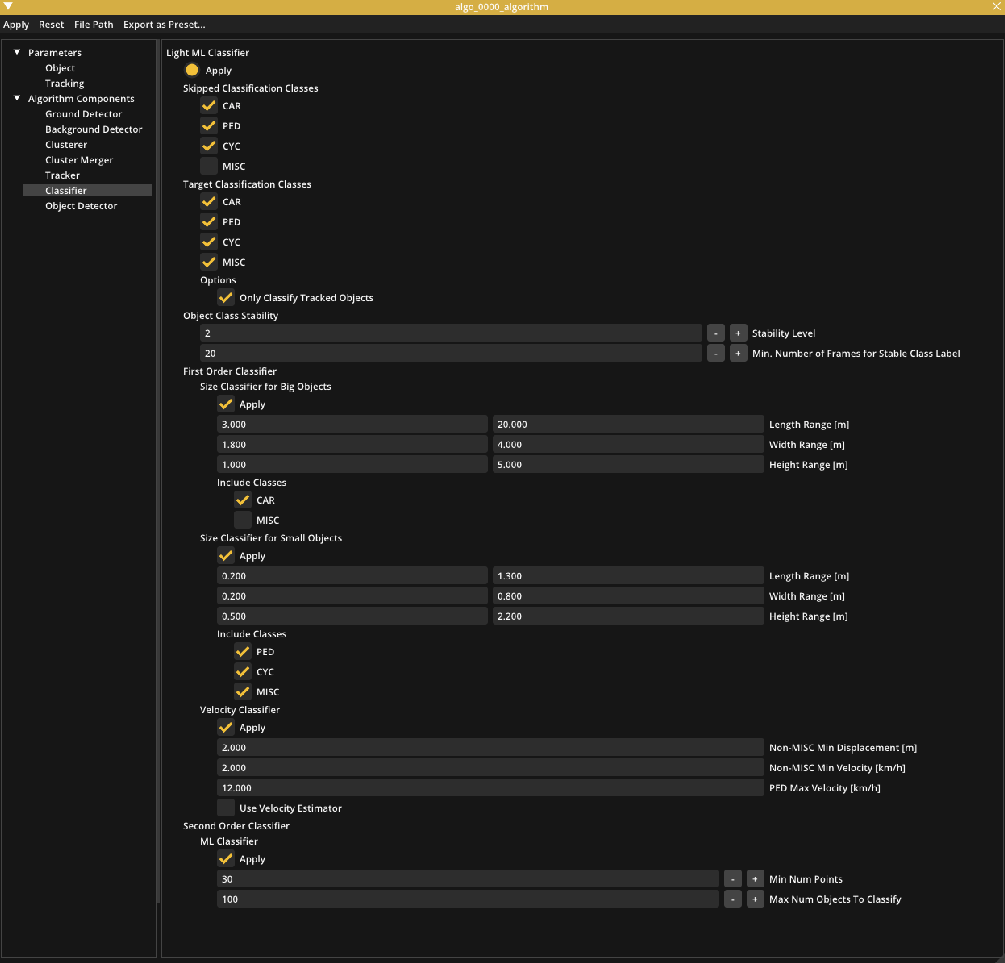Uncheck MISC in small objects Include Classes
The width and height of the screenshot is (1005, 963).
[243, 692]
